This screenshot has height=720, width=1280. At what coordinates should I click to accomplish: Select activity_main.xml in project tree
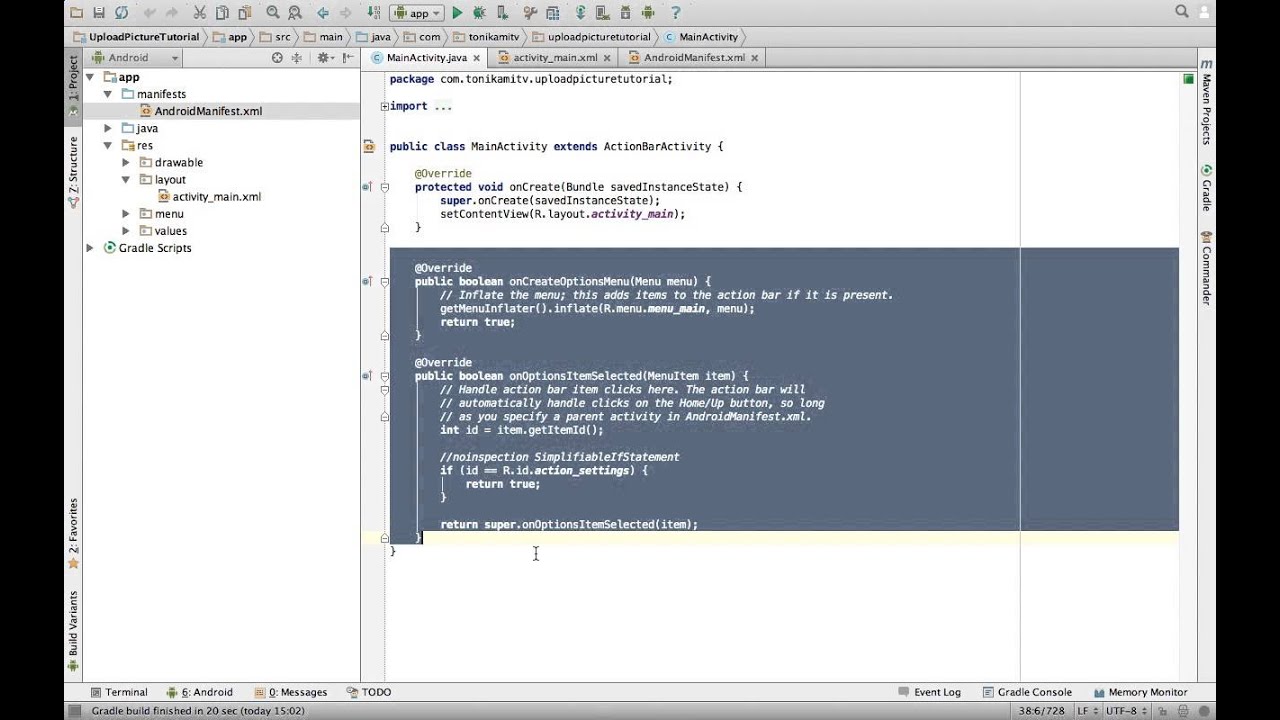(208, 197)
